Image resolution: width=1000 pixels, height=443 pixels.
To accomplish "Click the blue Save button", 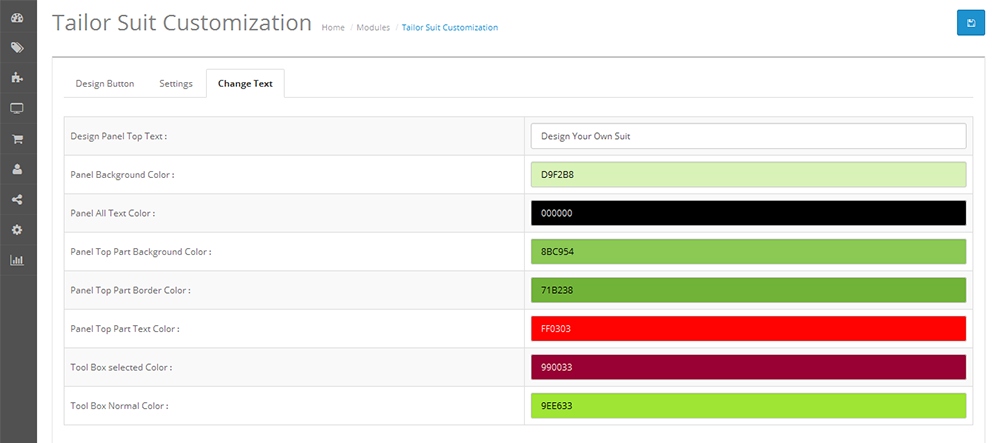I will [971, 23].
